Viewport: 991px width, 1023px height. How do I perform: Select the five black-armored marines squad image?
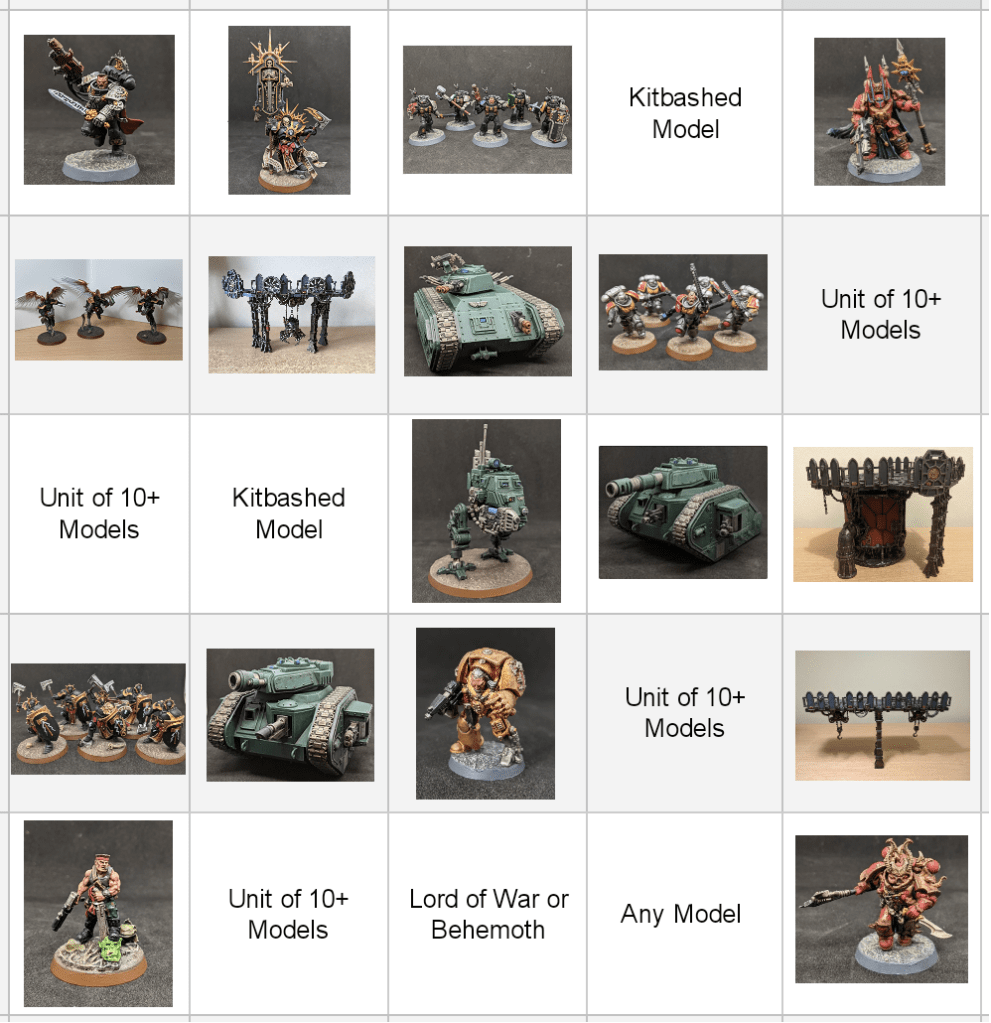point(487,110)
